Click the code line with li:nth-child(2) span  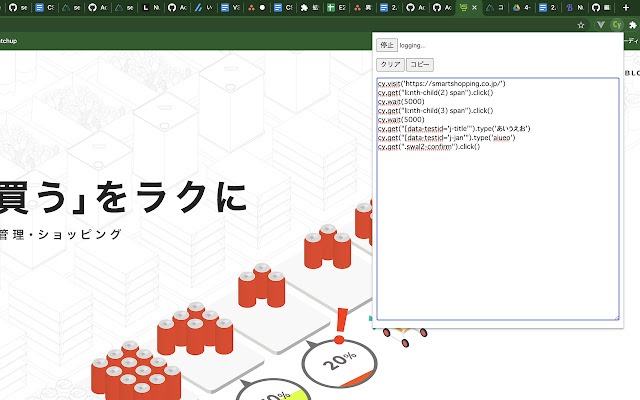(x=435, y=93)
